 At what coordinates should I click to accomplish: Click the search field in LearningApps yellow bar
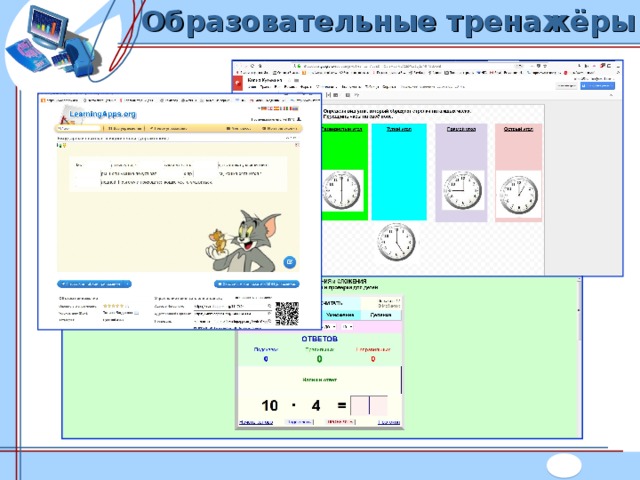coord(79,129)
